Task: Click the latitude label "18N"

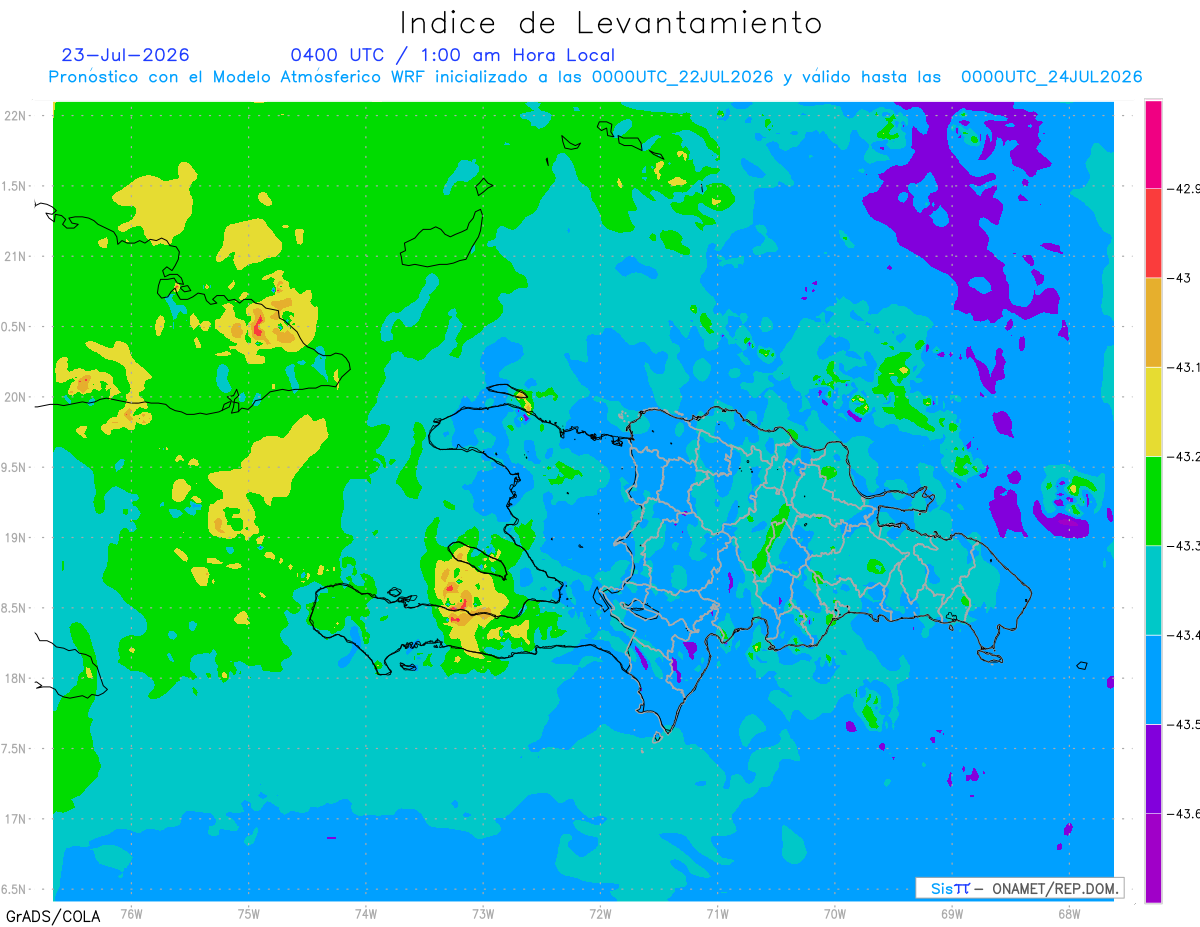Action: coord(17,678)
